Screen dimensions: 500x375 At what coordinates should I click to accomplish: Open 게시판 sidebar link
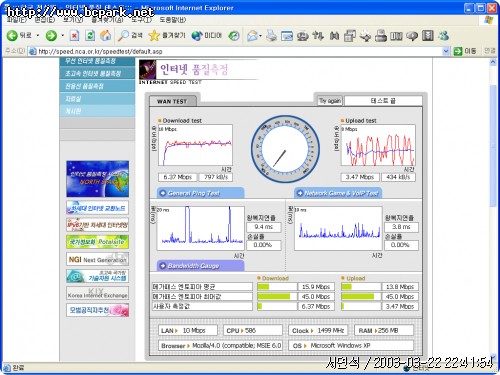pos(97,111)
